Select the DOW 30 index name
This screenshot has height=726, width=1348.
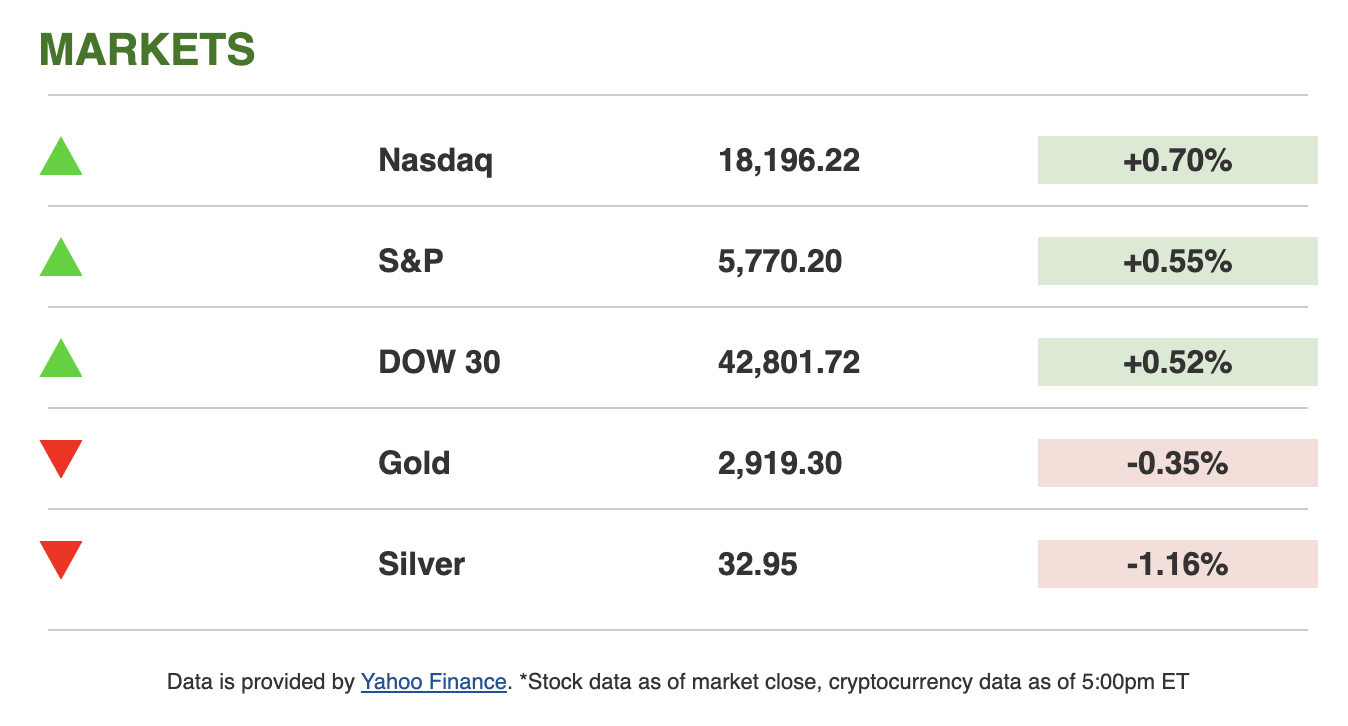coord(439,362)
